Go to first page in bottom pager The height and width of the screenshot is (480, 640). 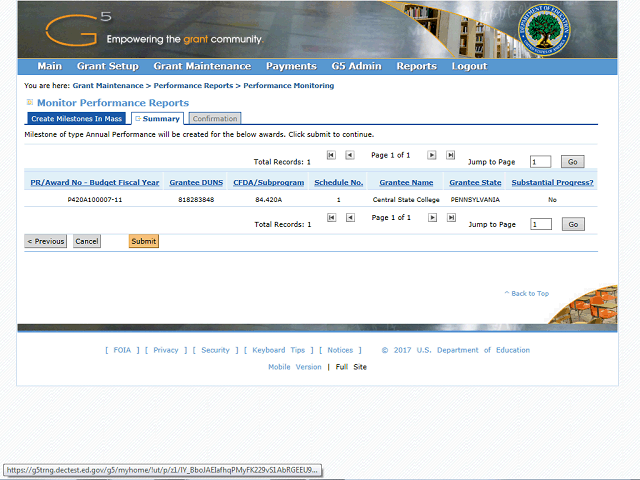[x=331, y=218]
